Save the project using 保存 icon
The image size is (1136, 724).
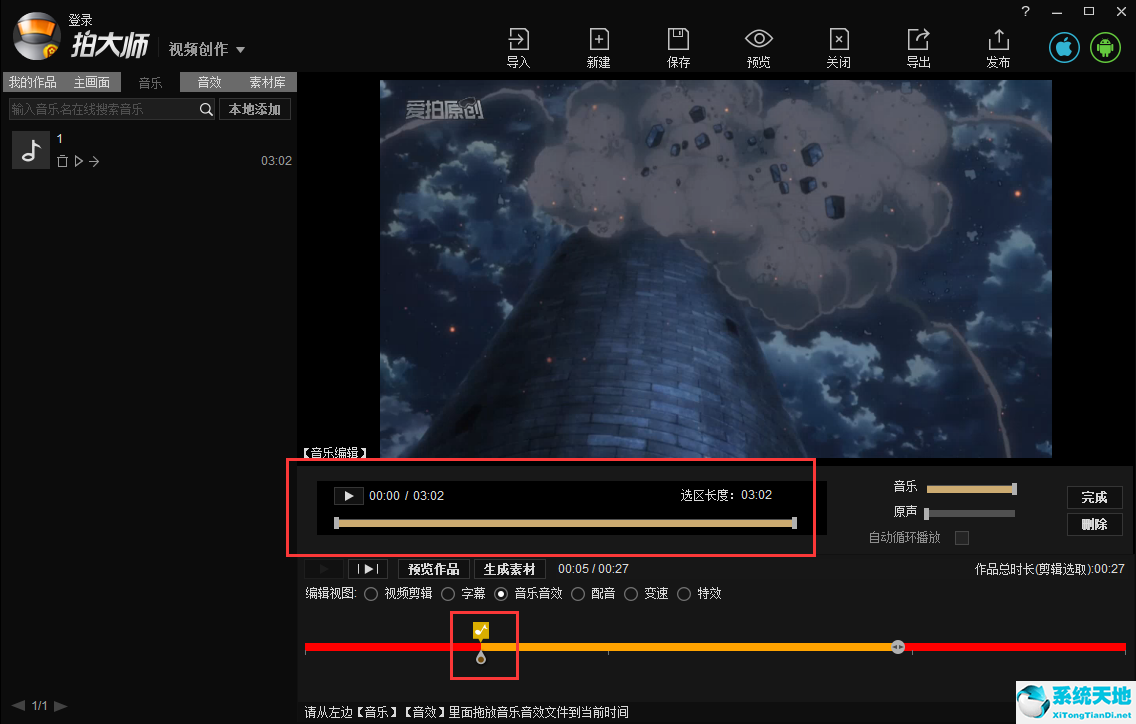pyautogui.click(x=678, y=47)
